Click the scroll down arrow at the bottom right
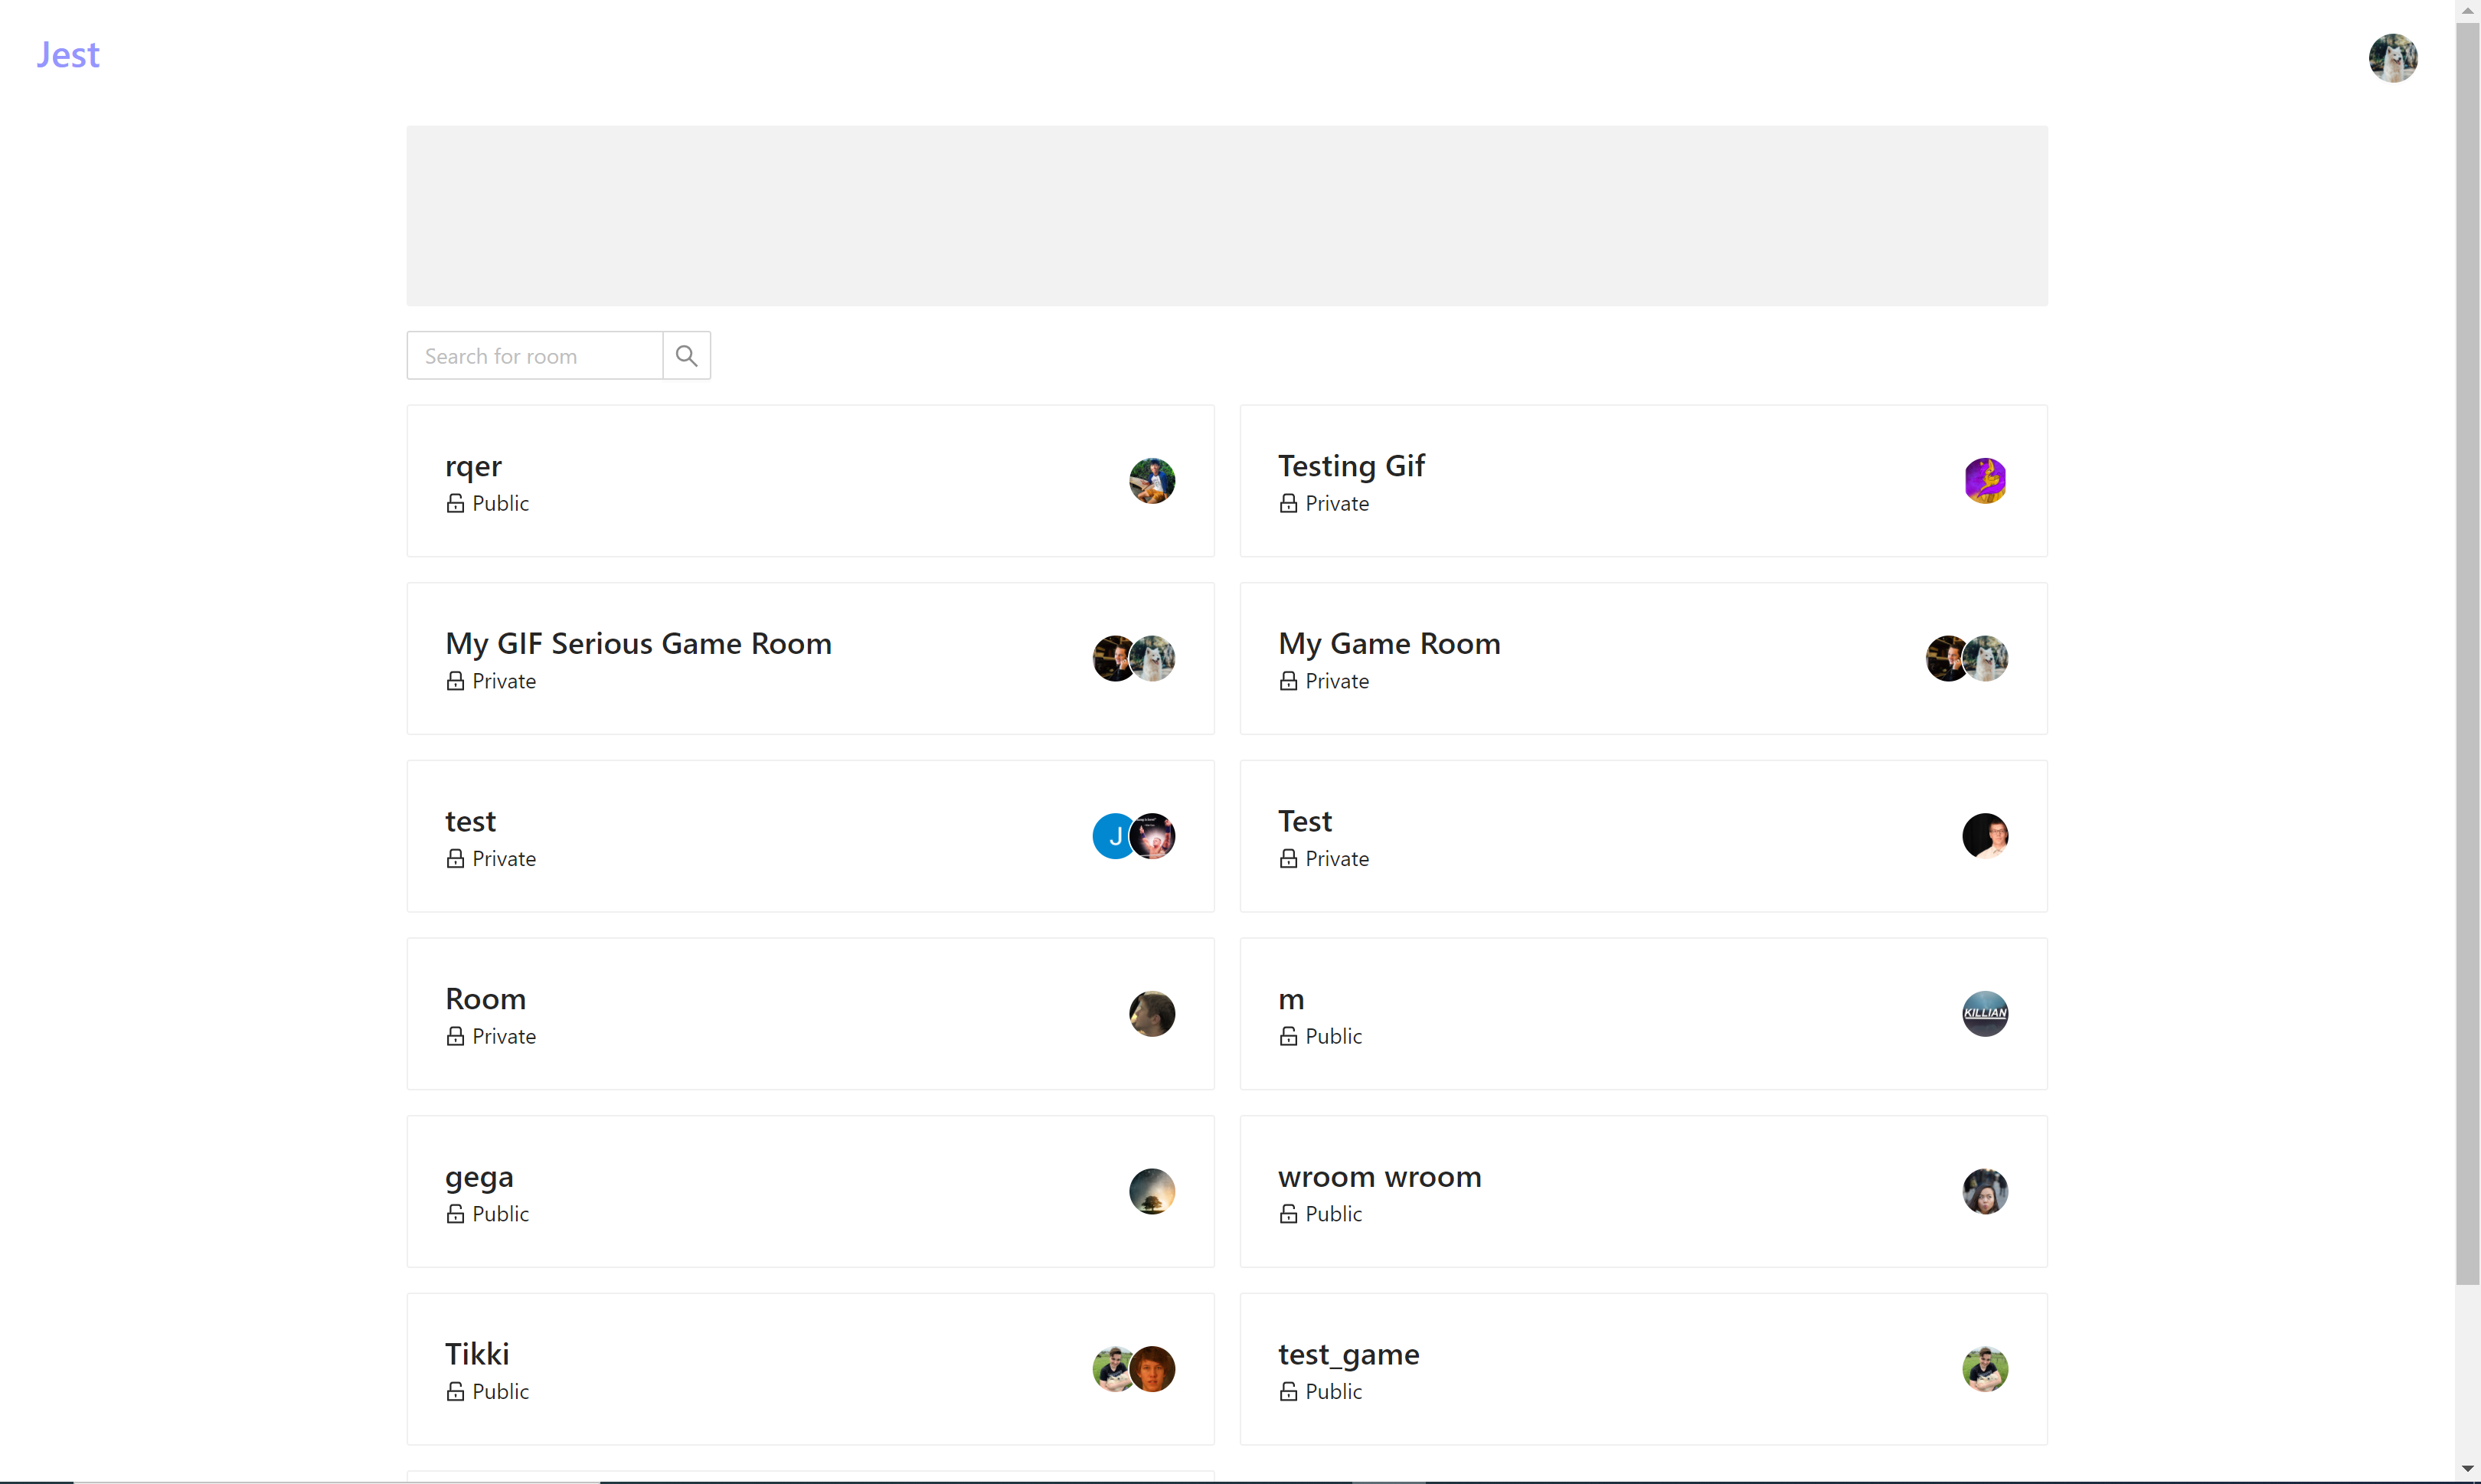This screenshot has width=2481, height=1484. point(2467,1469)
